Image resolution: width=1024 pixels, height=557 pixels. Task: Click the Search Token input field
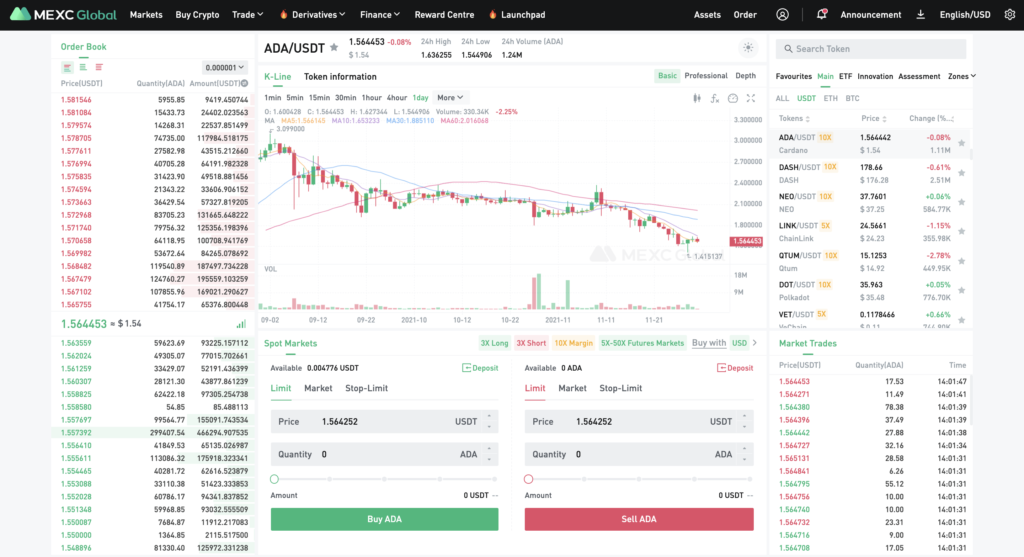871,49
